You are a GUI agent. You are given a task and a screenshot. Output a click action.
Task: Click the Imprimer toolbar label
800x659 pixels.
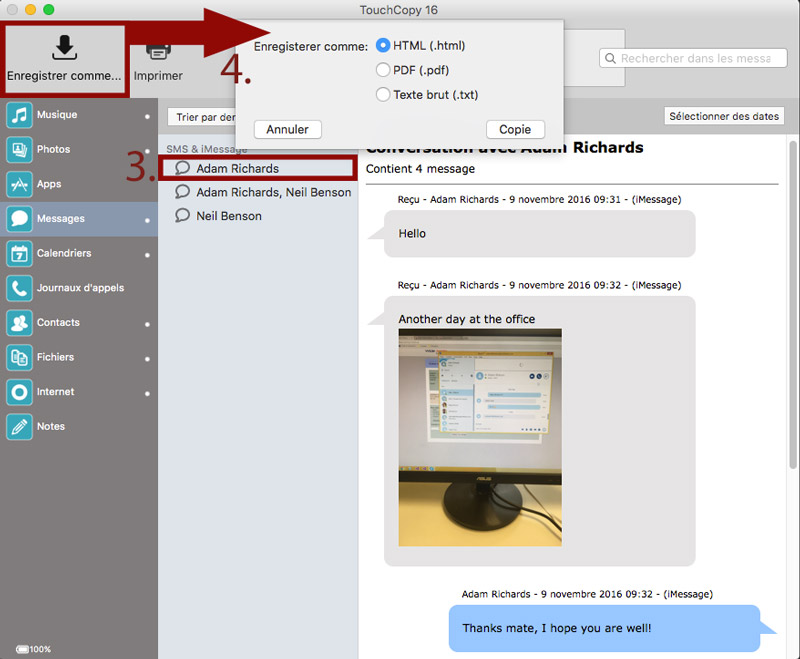coord(158,75)
